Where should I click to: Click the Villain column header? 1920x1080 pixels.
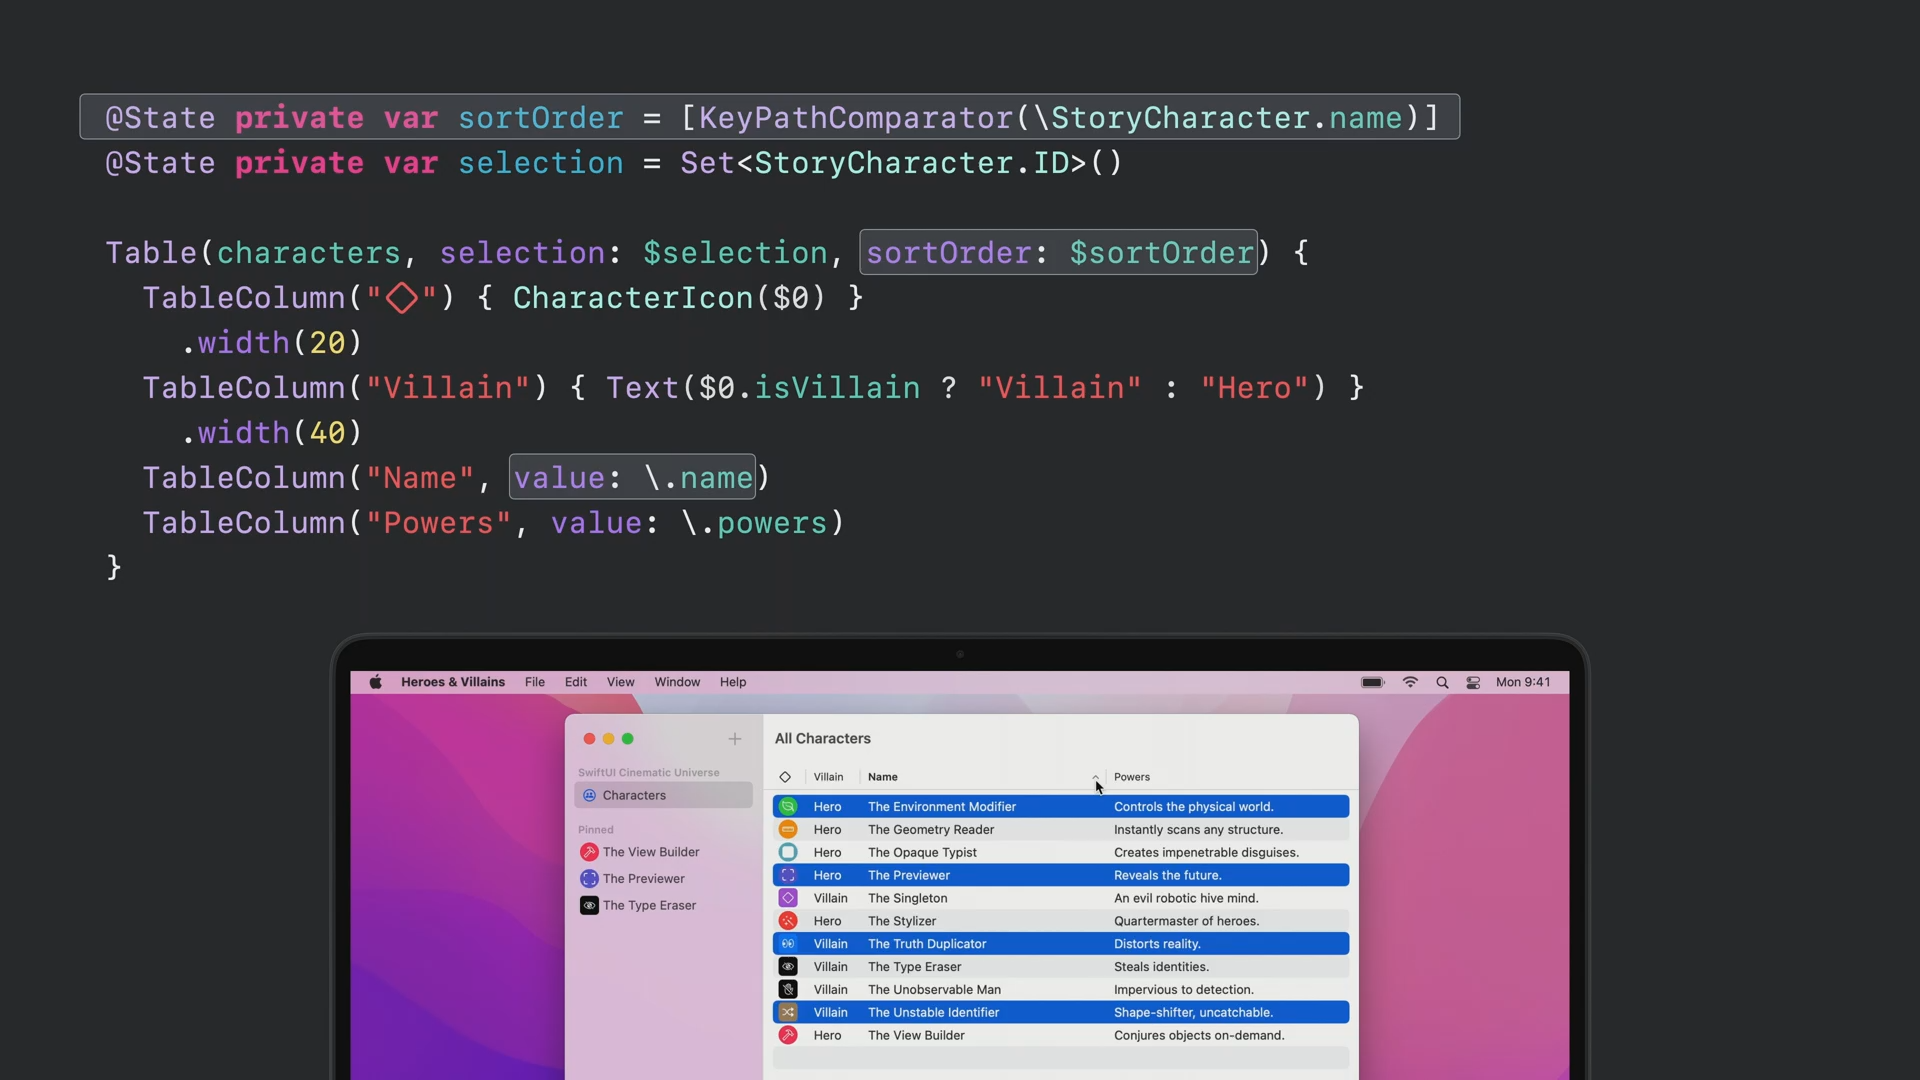click(828, 777)
